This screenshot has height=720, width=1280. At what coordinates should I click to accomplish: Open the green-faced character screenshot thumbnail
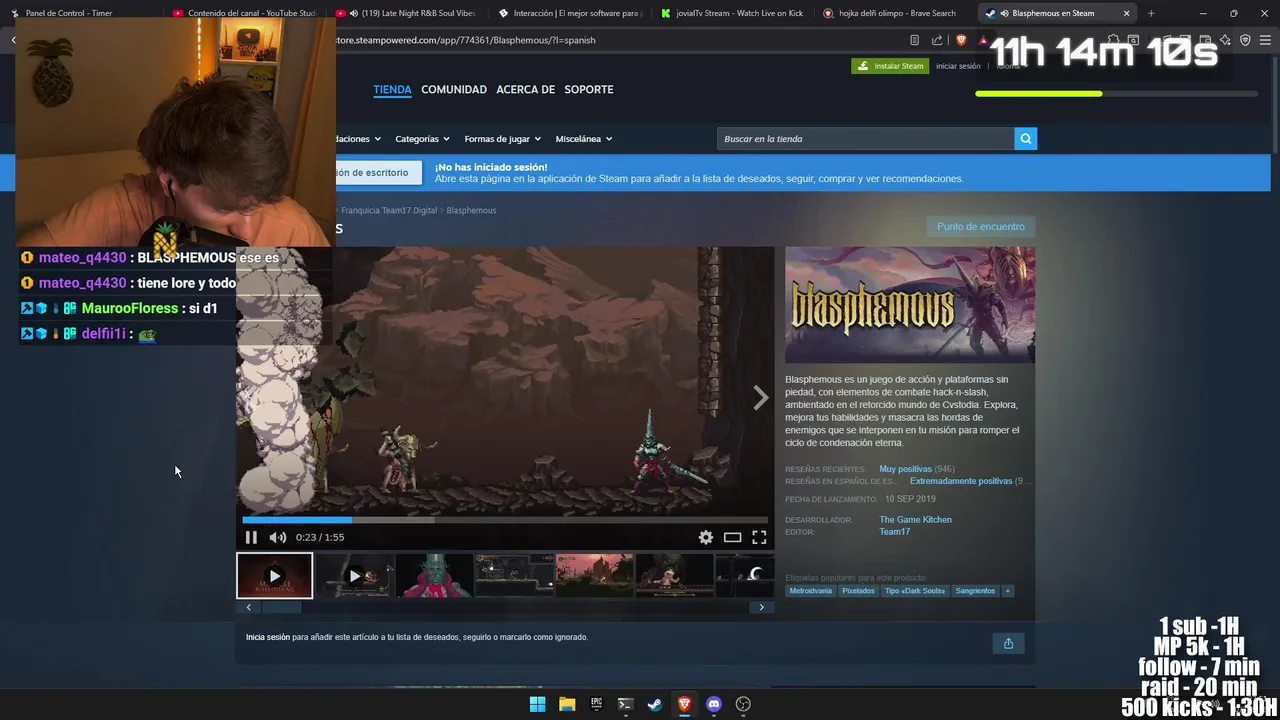[434, 576]
